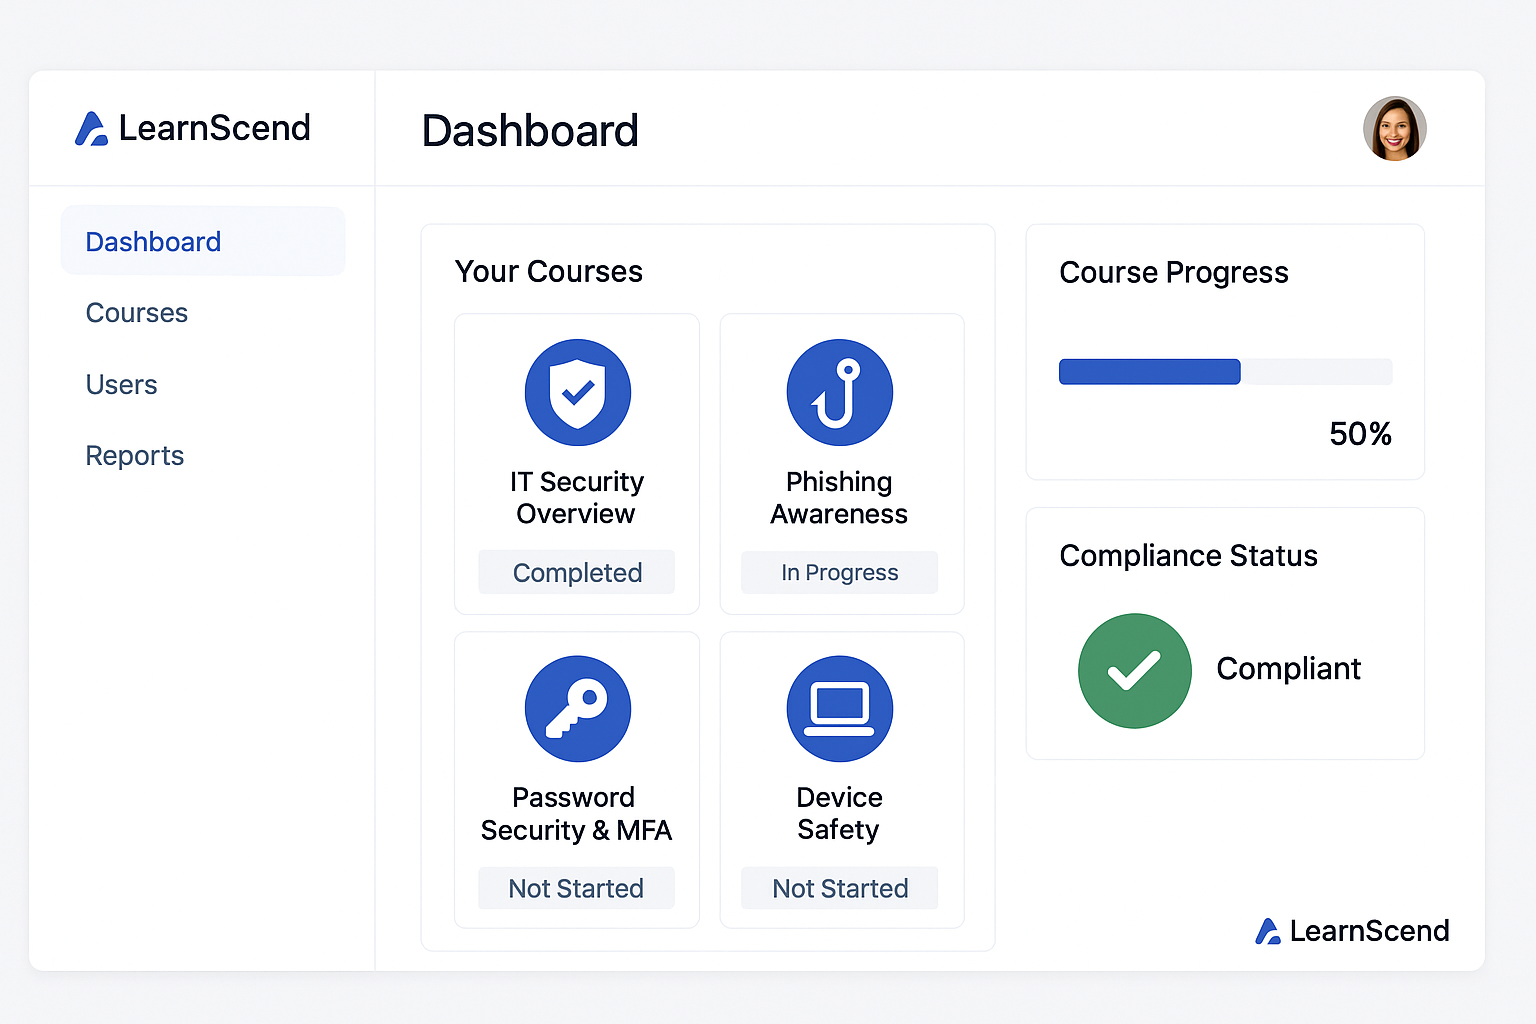Open the Courses section
1536x1024 pixels.
tap(136, 313)
